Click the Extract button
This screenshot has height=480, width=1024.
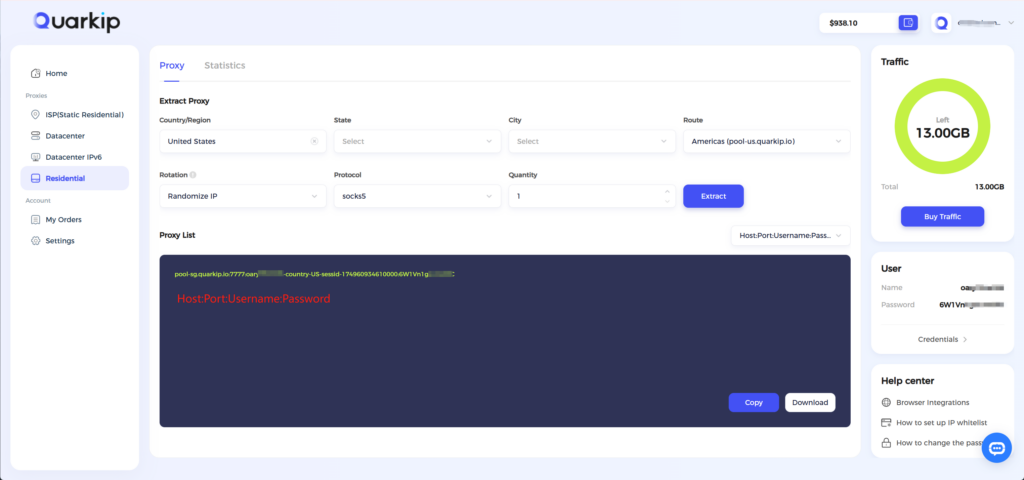coord(713,196)
